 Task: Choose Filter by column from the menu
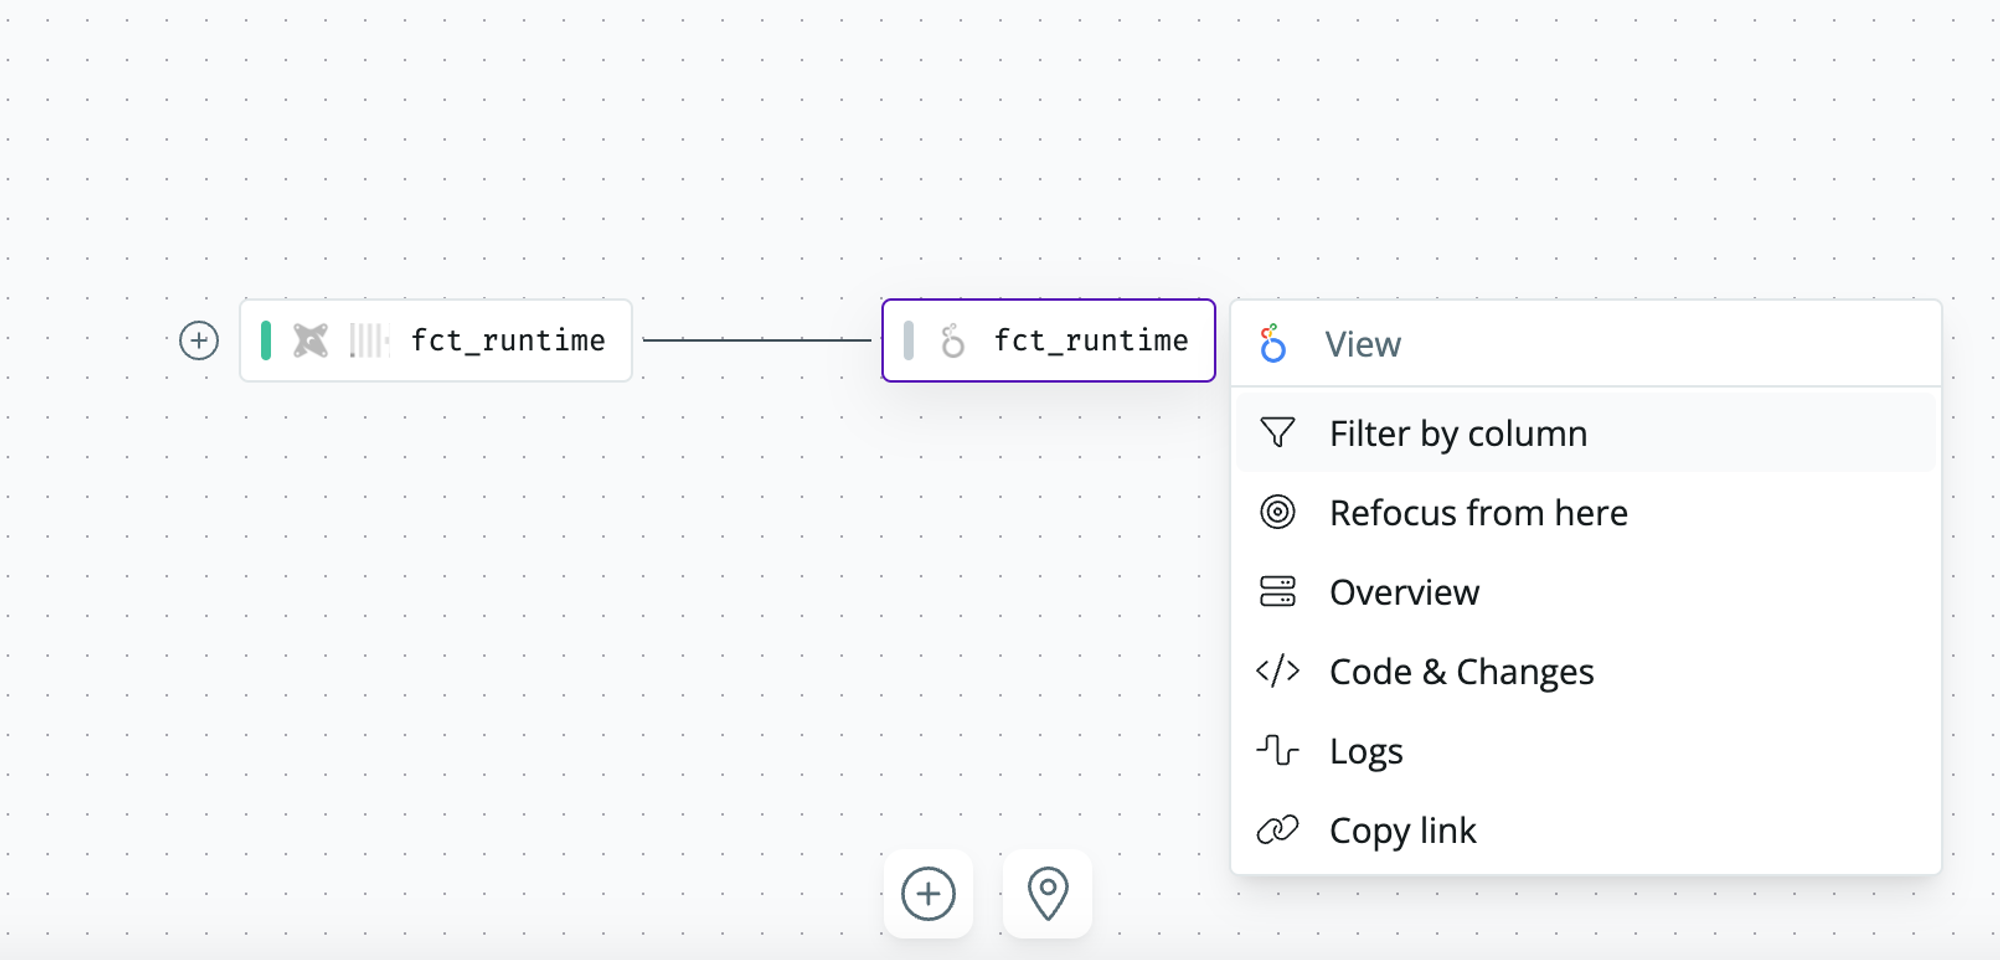click(1585, 433)
